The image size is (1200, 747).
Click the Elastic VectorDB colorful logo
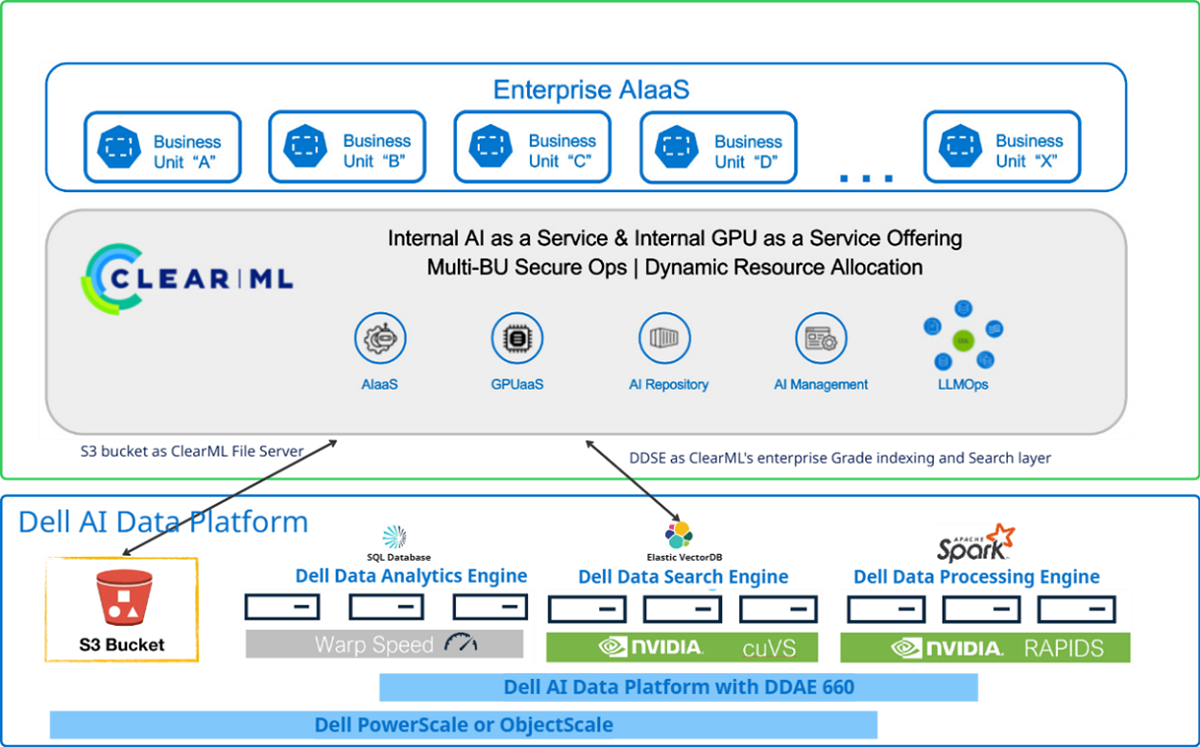pyautogui.click(x=679, y=534)
